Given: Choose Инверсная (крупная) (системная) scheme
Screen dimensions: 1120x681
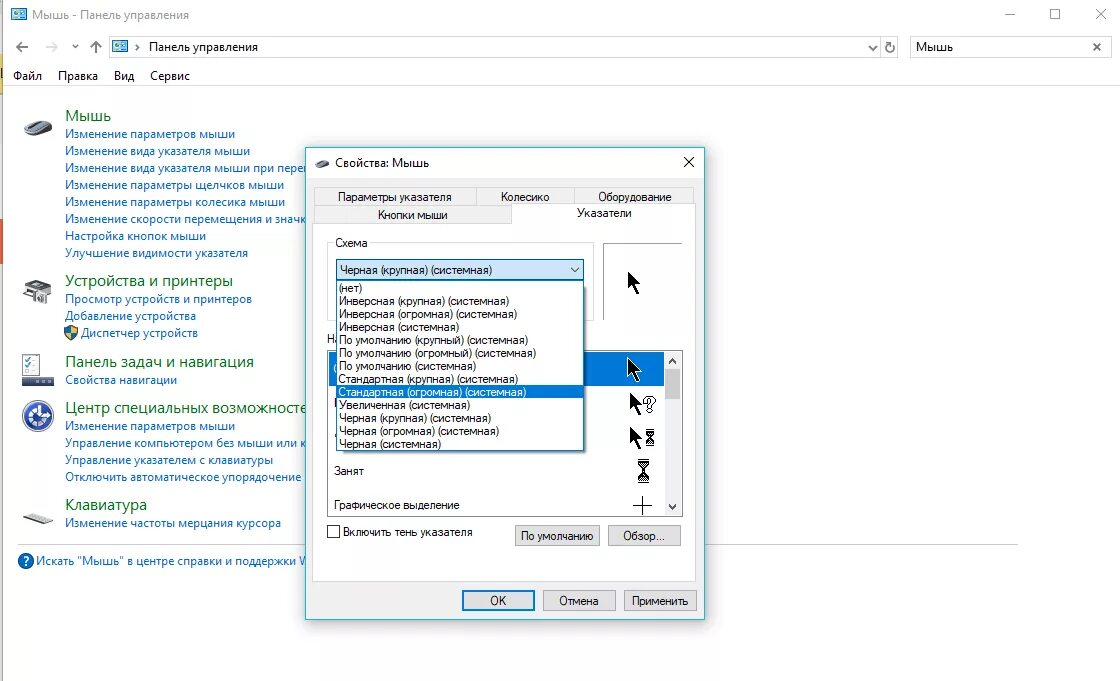Looking at the screenshot, I should point(459,301).
